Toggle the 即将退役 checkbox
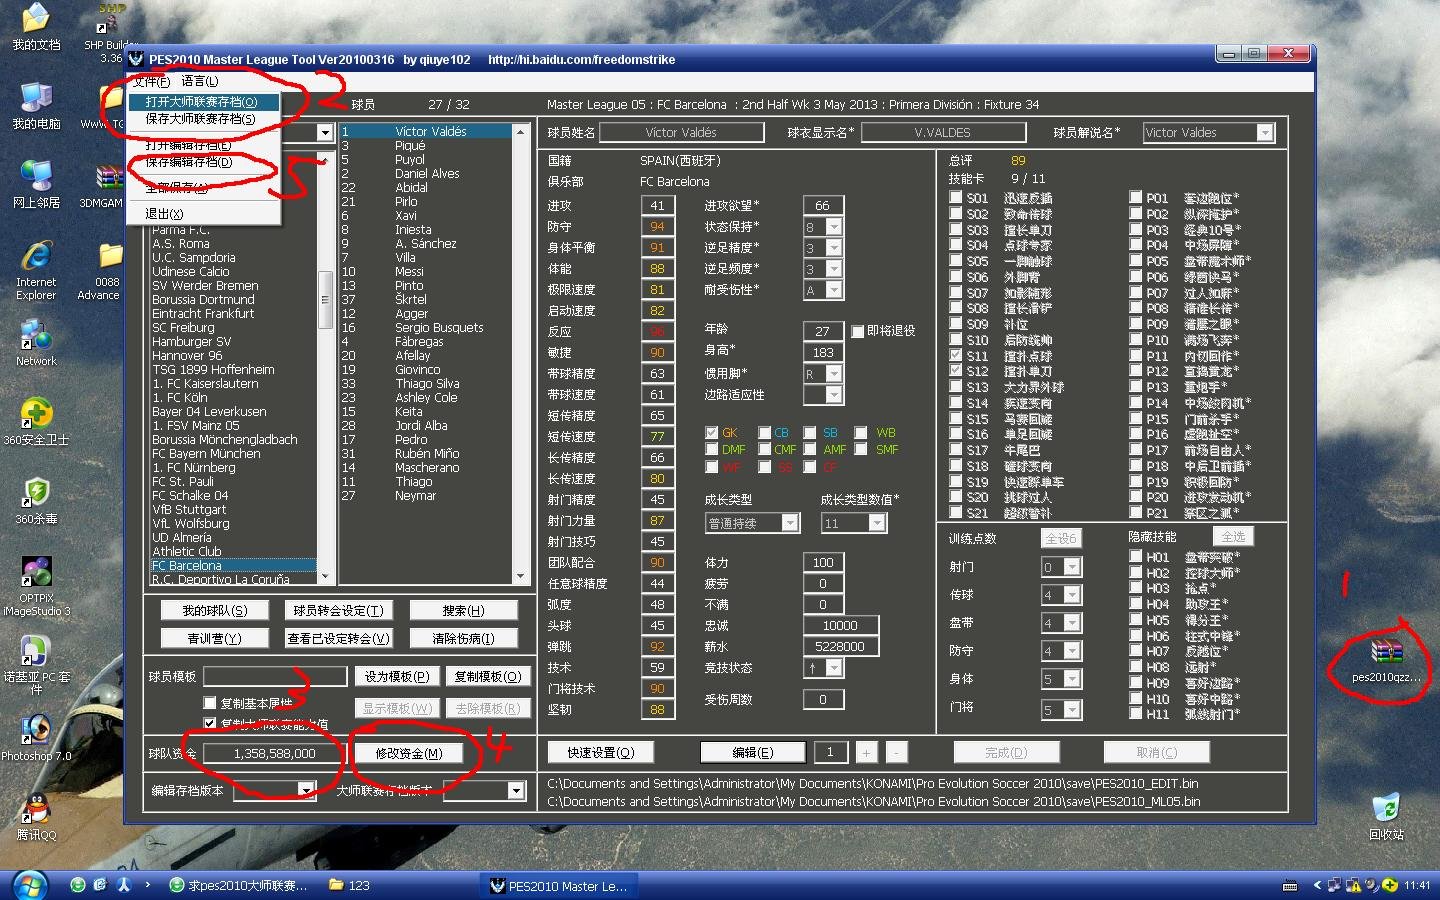The height and width of the screenshot is (900, 1440). (x=858, y=331)
